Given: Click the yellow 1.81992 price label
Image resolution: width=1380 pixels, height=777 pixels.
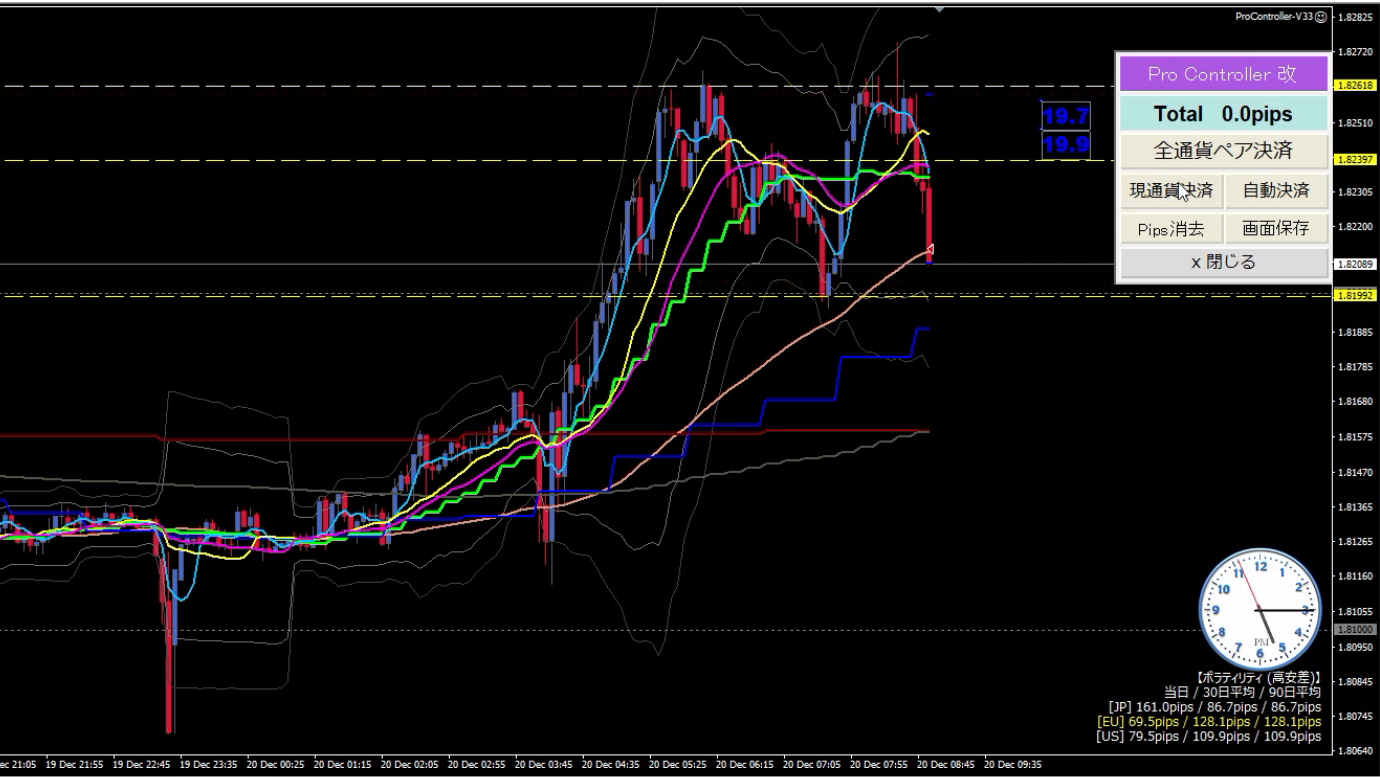Looking at the screenshot, I should [1356, 295].
